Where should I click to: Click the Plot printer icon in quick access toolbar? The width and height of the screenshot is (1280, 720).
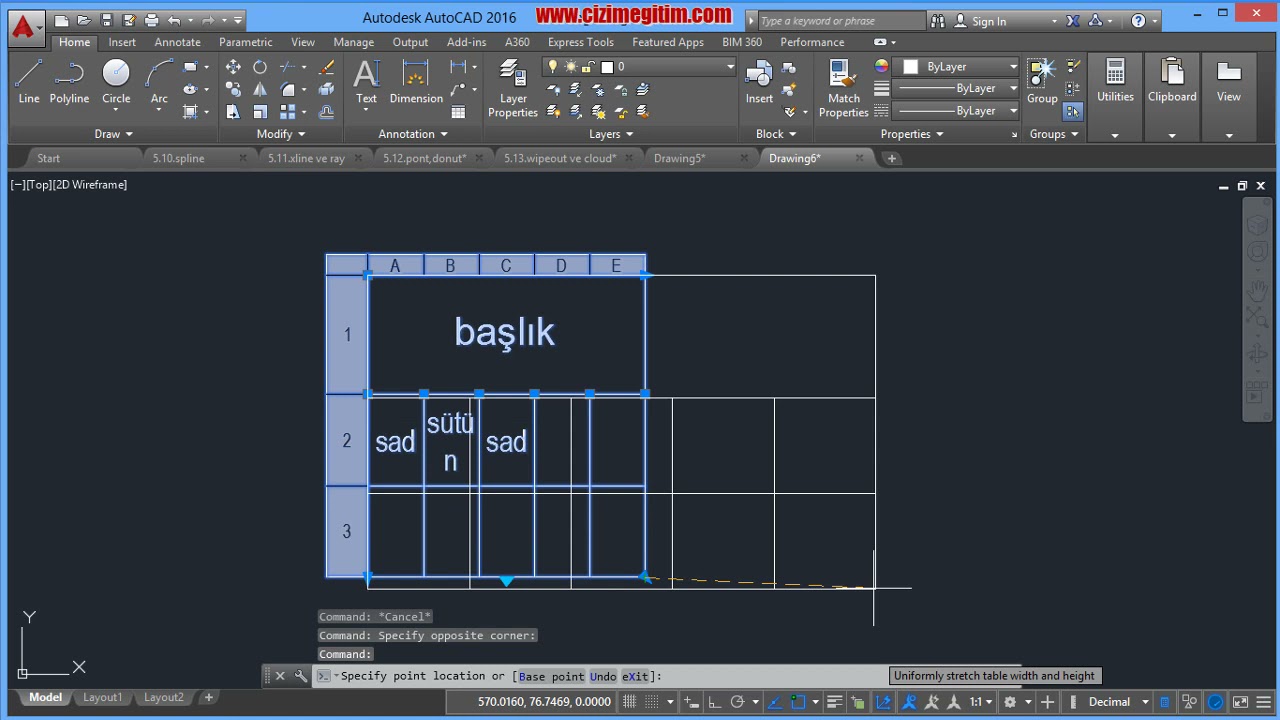tap(151, 20)
